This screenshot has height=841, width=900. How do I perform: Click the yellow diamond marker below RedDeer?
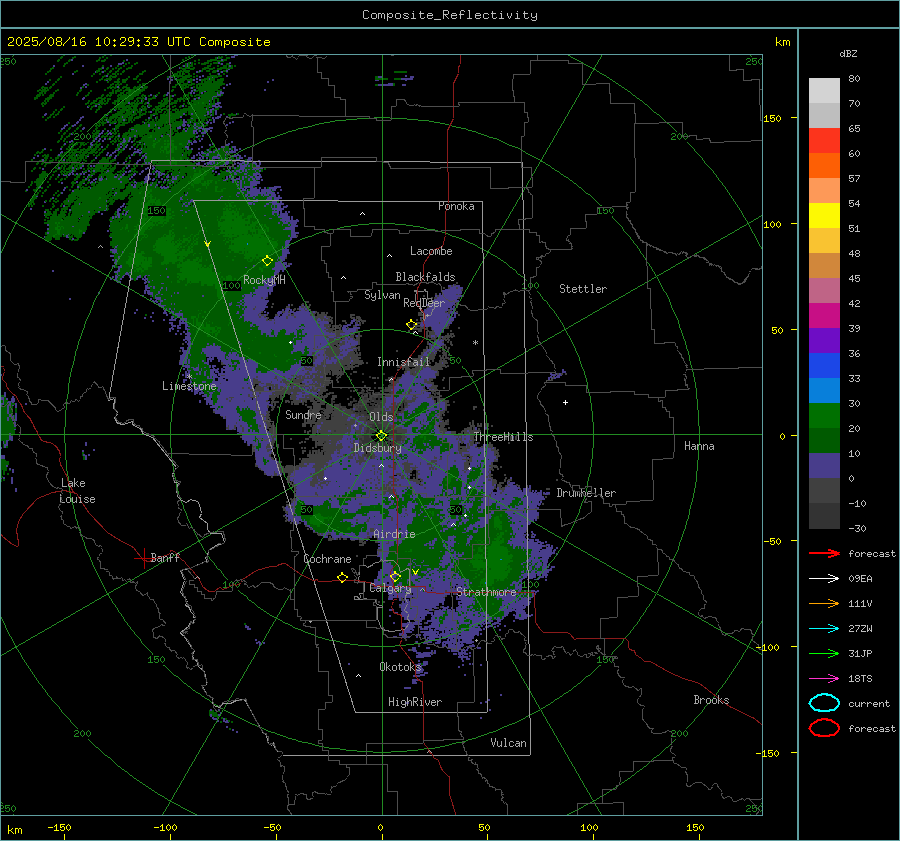pyautogui.click(x=411, y=325)
